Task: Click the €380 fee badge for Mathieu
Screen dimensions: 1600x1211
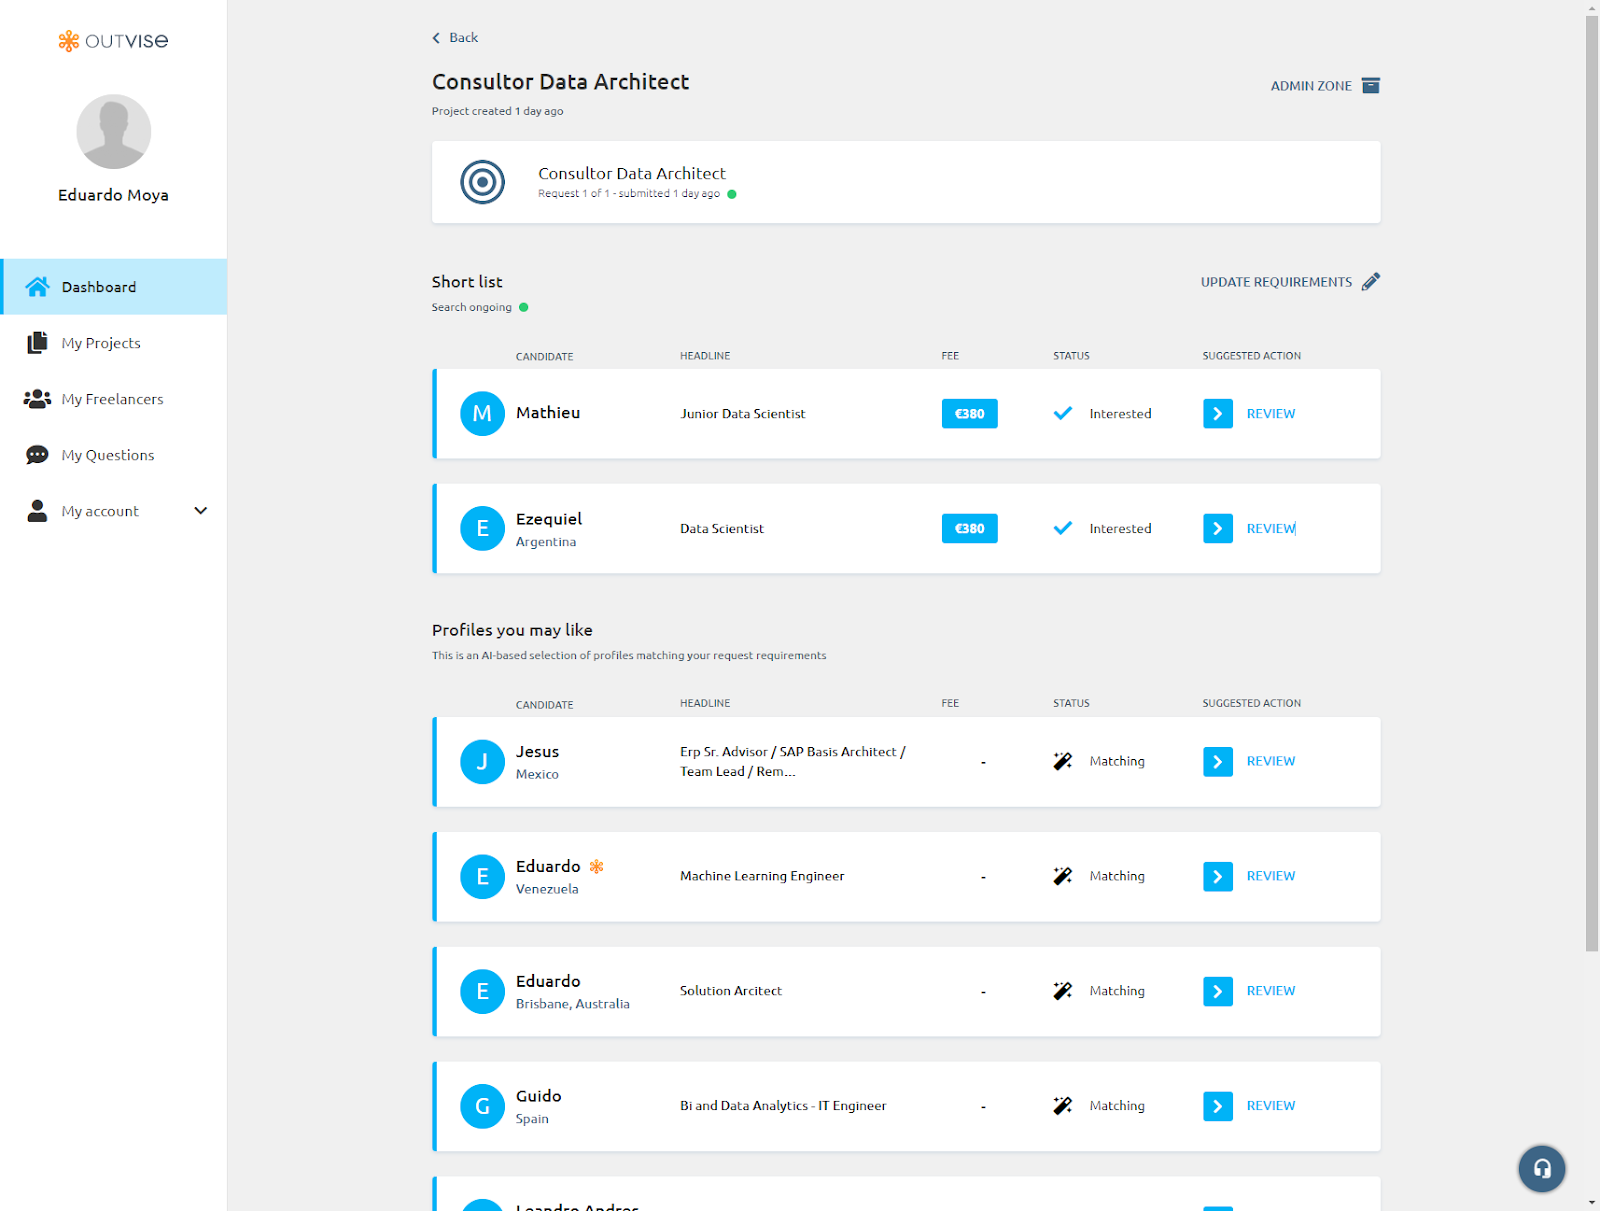Action: coord(969,414)
